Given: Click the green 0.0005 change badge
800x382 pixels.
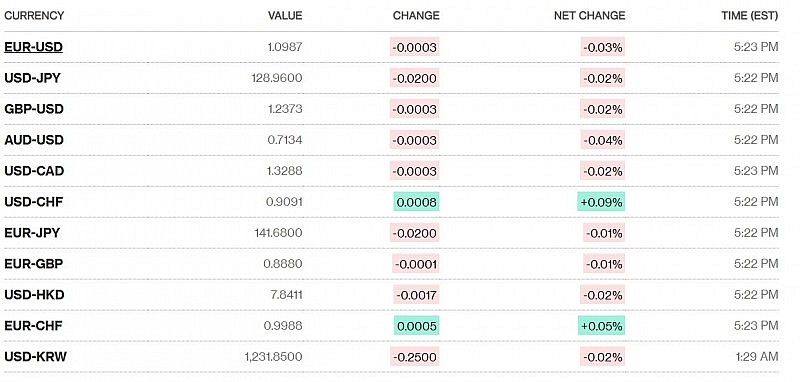Looking at the screenshot, I should tap(416, 325).
